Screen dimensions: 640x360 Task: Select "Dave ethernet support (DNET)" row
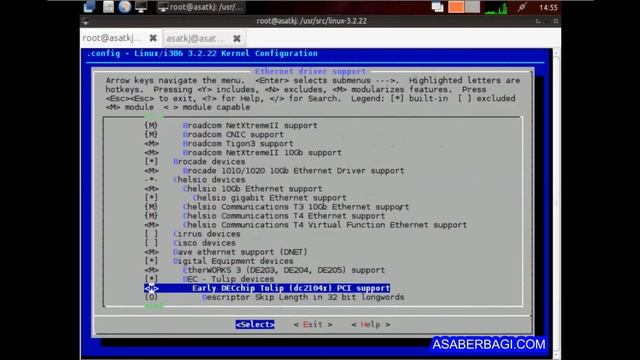(x=240, y=252)
